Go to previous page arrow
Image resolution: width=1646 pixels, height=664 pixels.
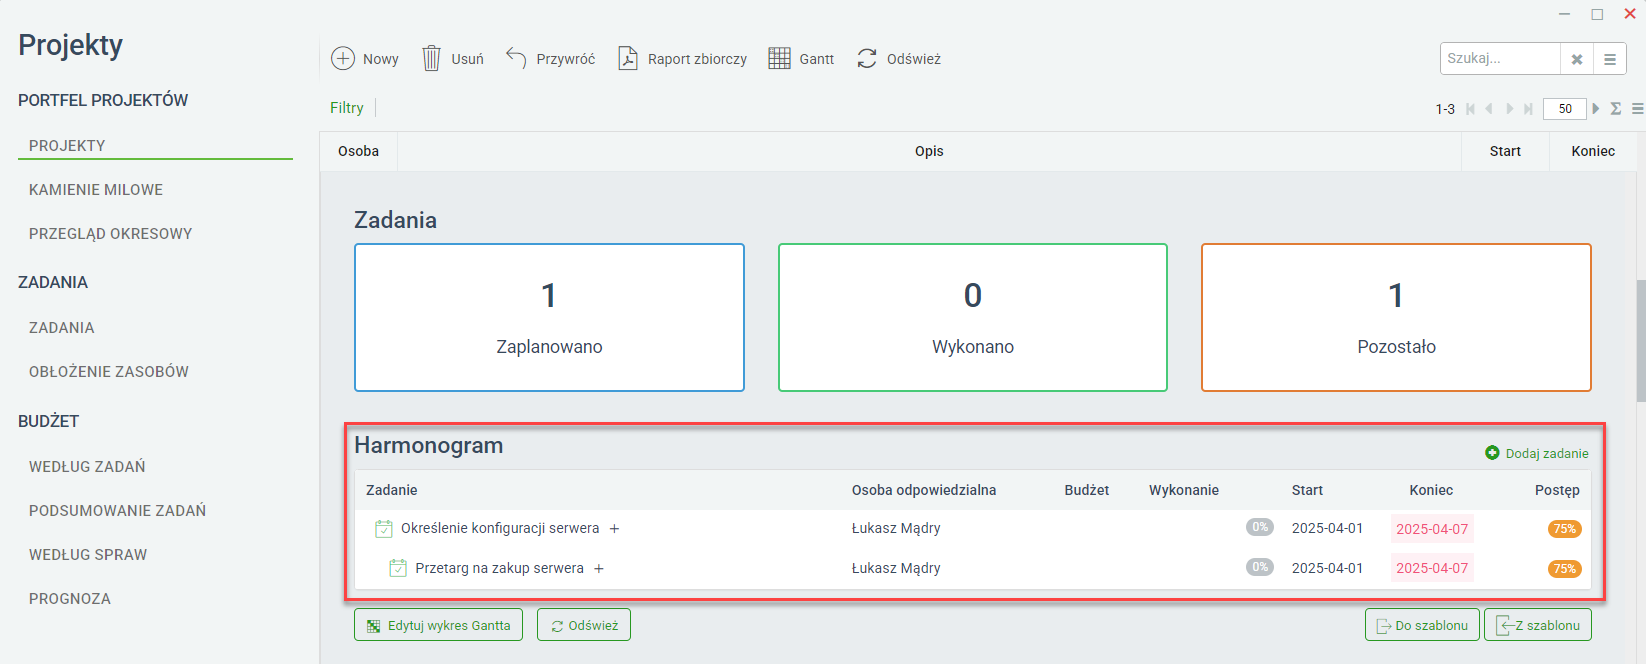point(1489,109)
